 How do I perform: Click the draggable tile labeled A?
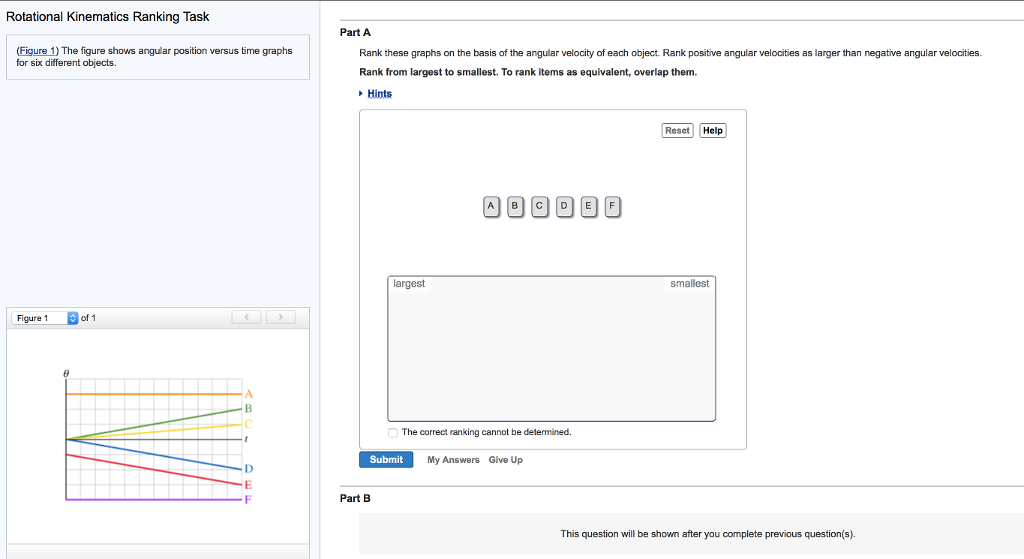(x=491, y=207)
